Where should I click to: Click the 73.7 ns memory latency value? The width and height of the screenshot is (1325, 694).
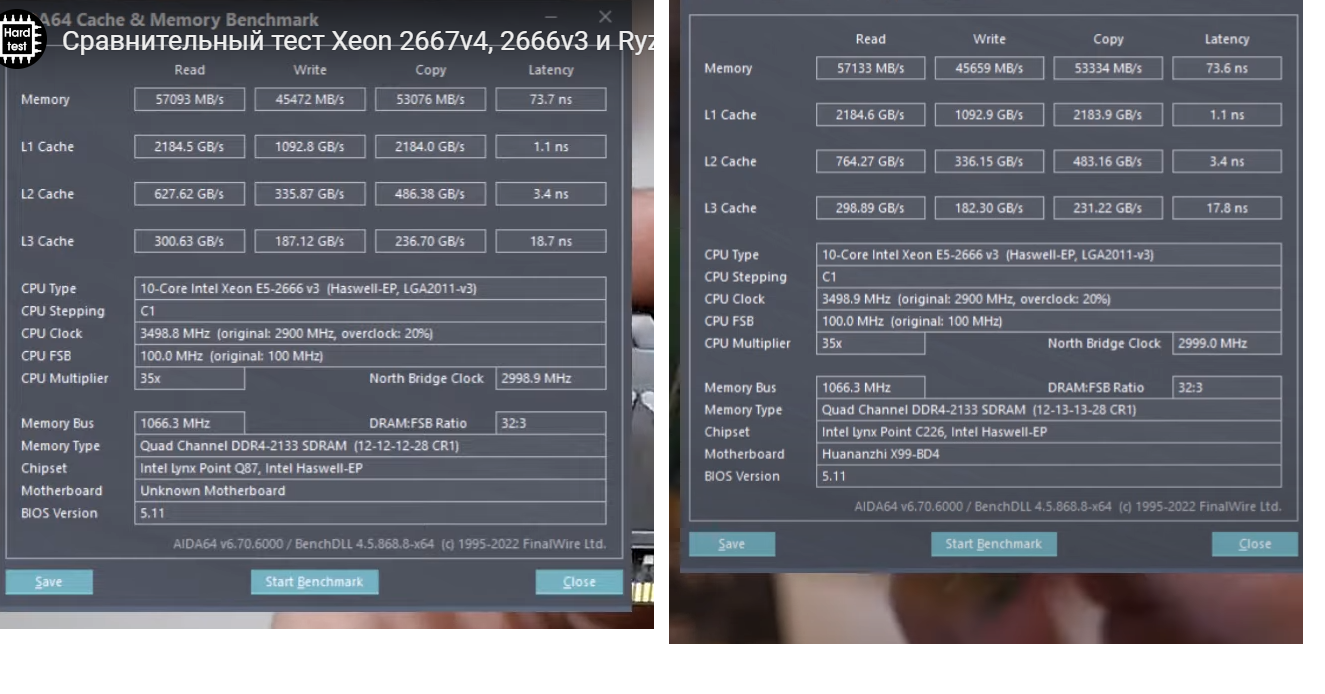(551, 99)
